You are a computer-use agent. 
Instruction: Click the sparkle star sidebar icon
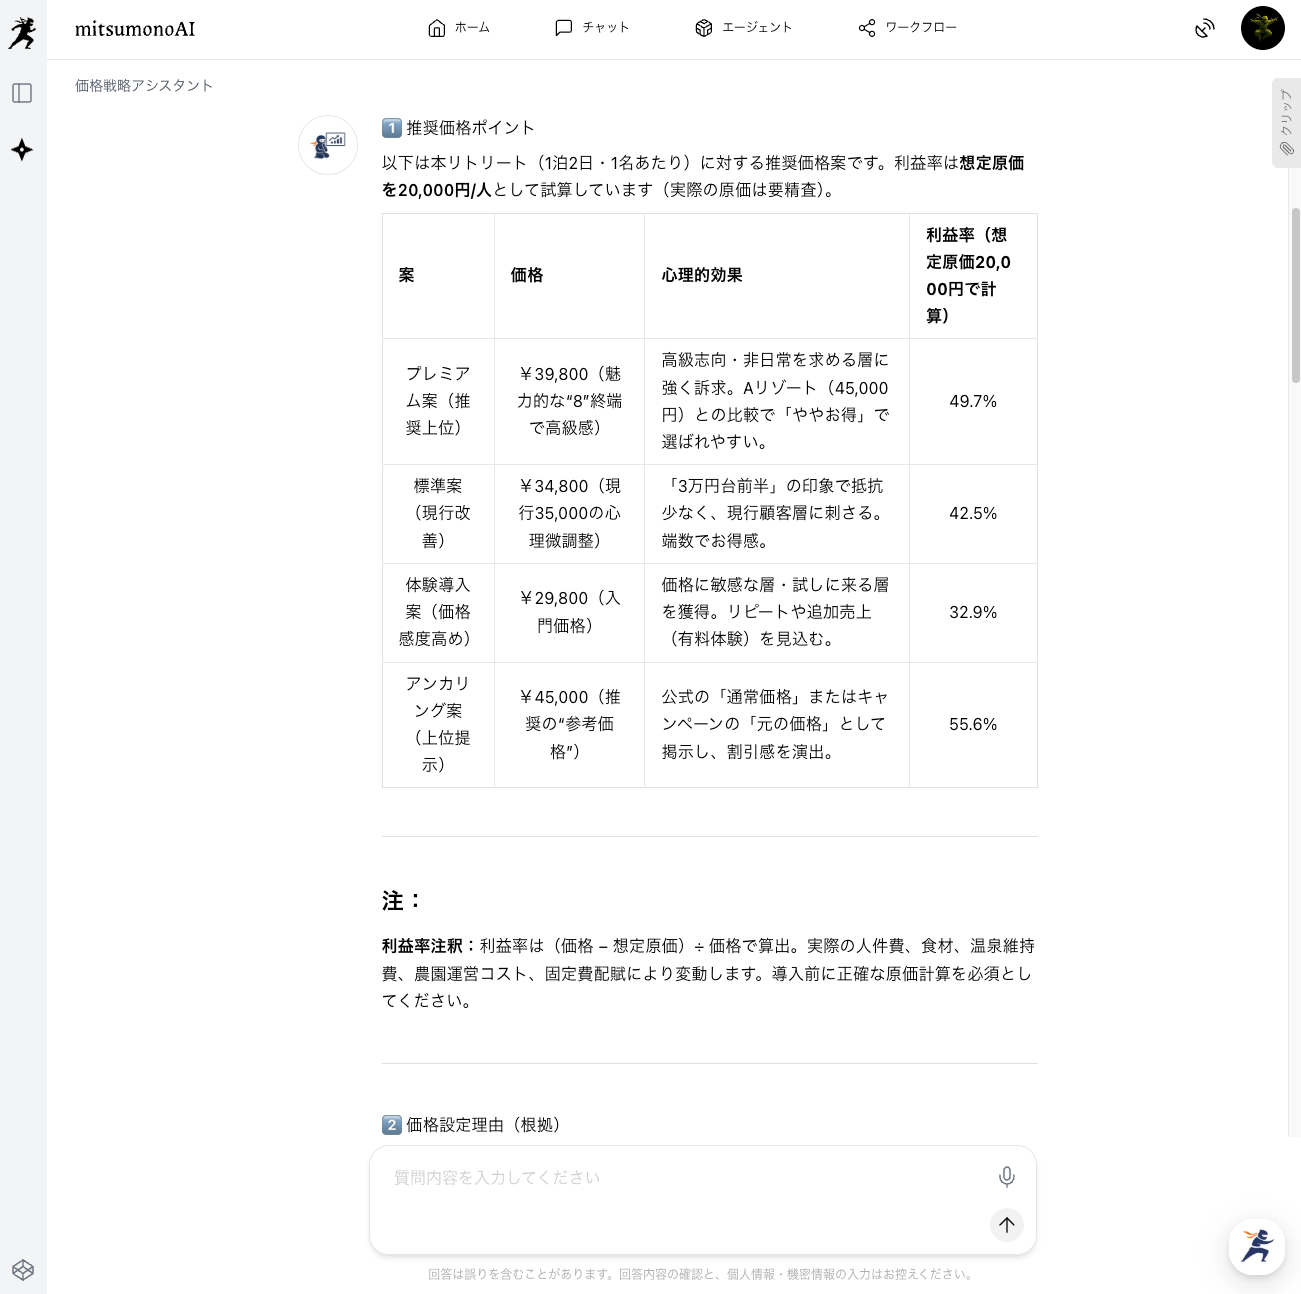click(22, 150)
